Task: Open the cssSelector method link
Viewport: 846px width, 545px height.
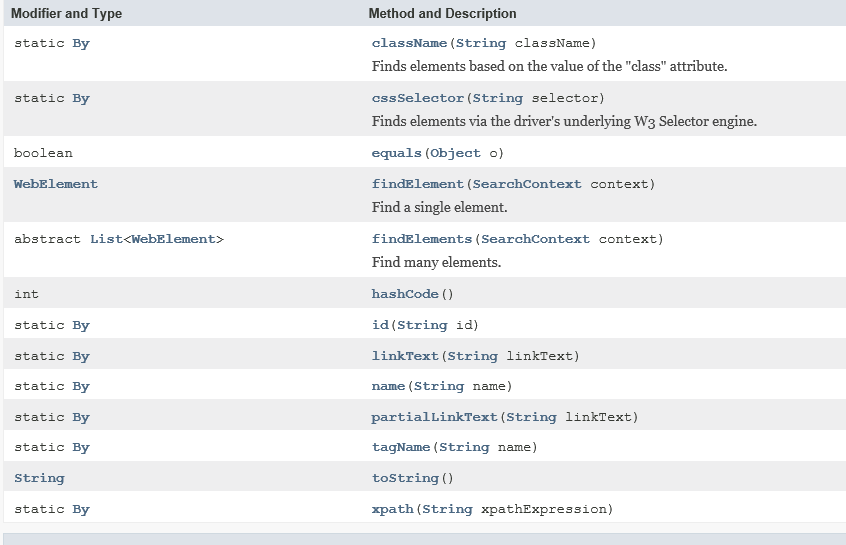Action: 418,98
